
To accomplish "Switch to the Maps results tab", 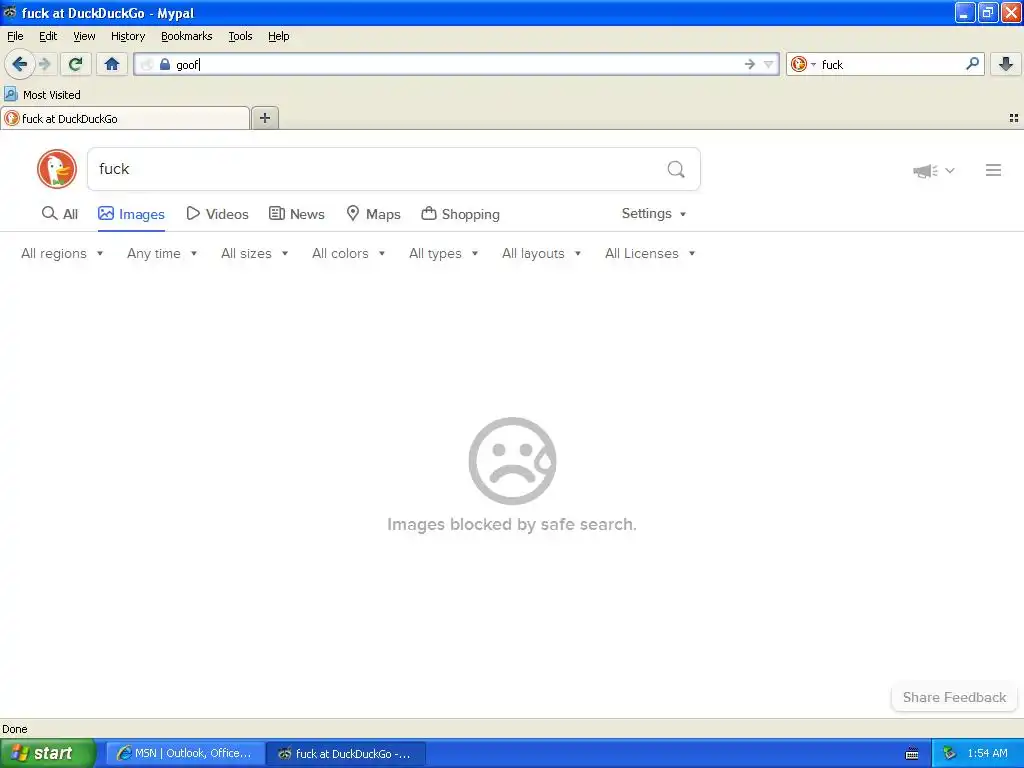I will click(x=373, y=214).
